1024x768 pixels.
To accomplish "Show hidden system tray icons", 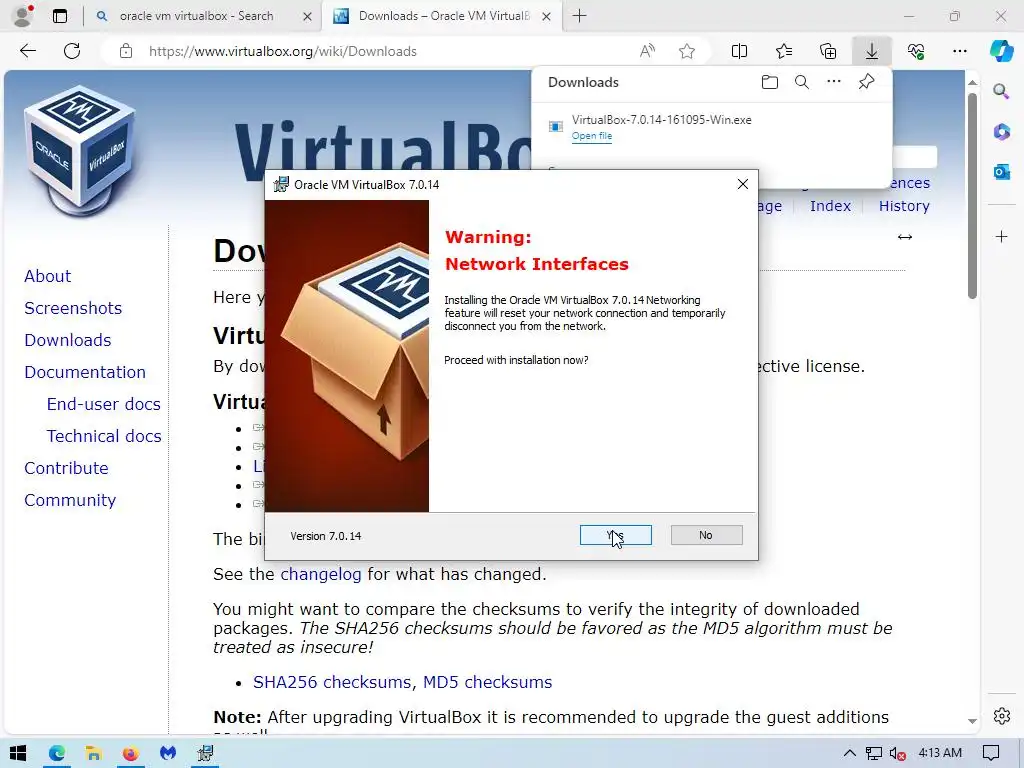I will [849, 753].
